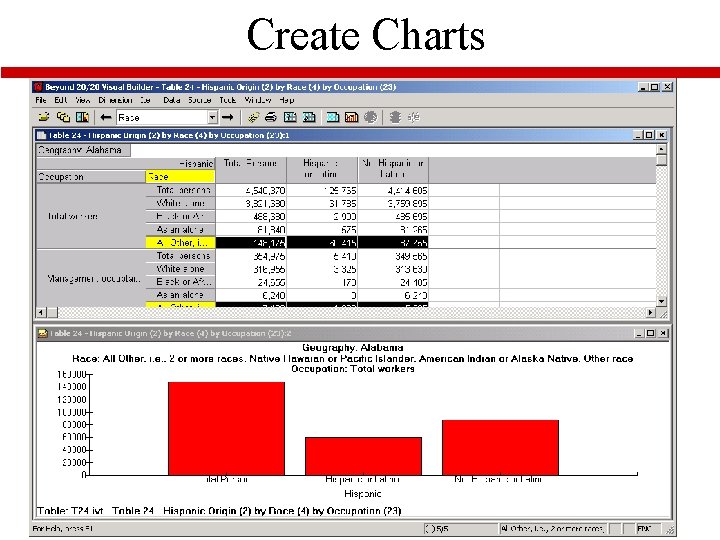Click the red Total Persons chart bar
720x540 pixels.
click(226, 428)
